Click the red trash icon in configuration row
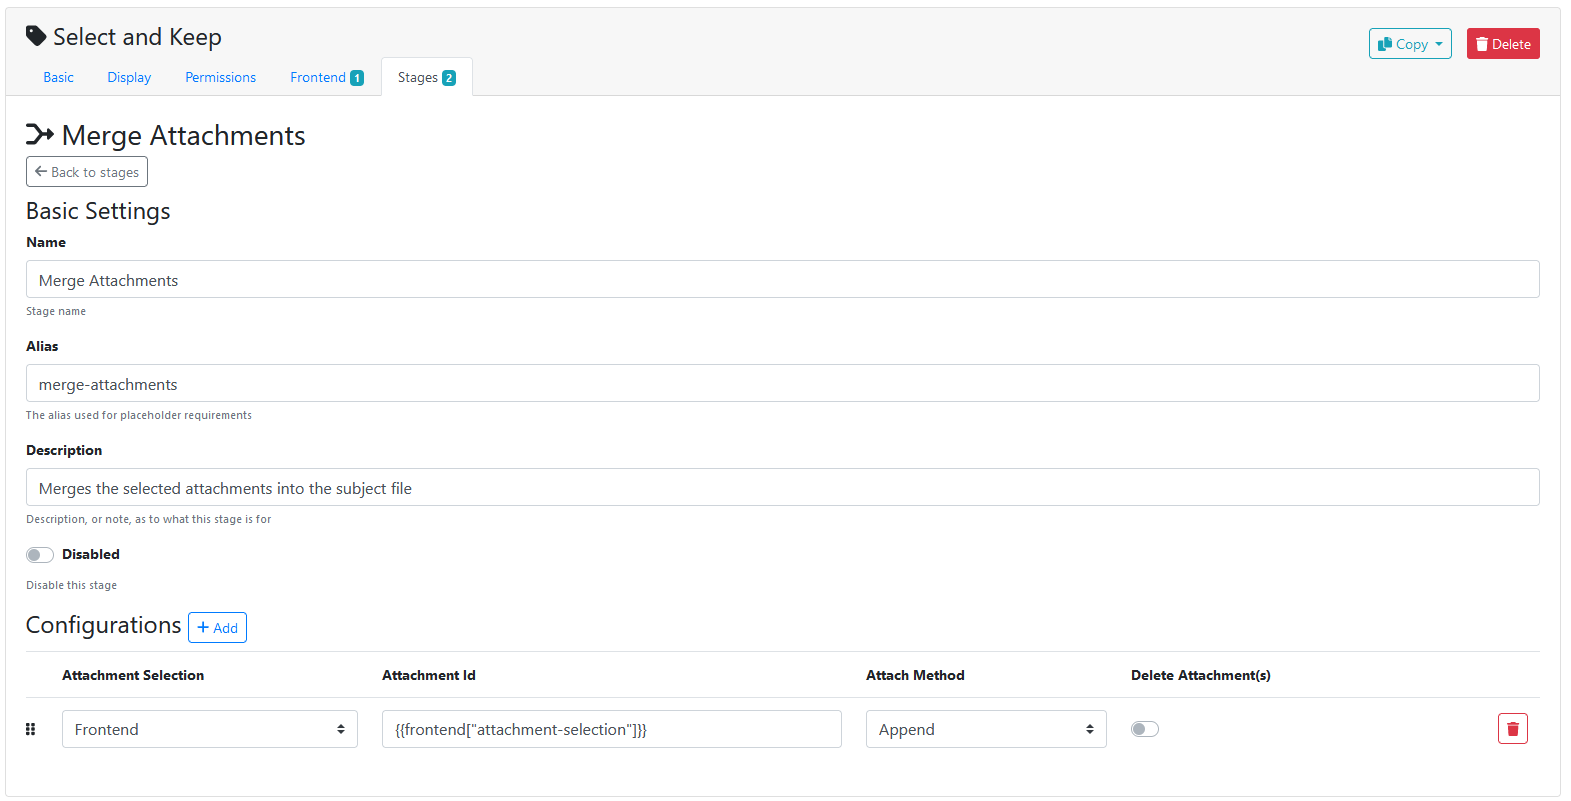 click(x=1512, y=729)
